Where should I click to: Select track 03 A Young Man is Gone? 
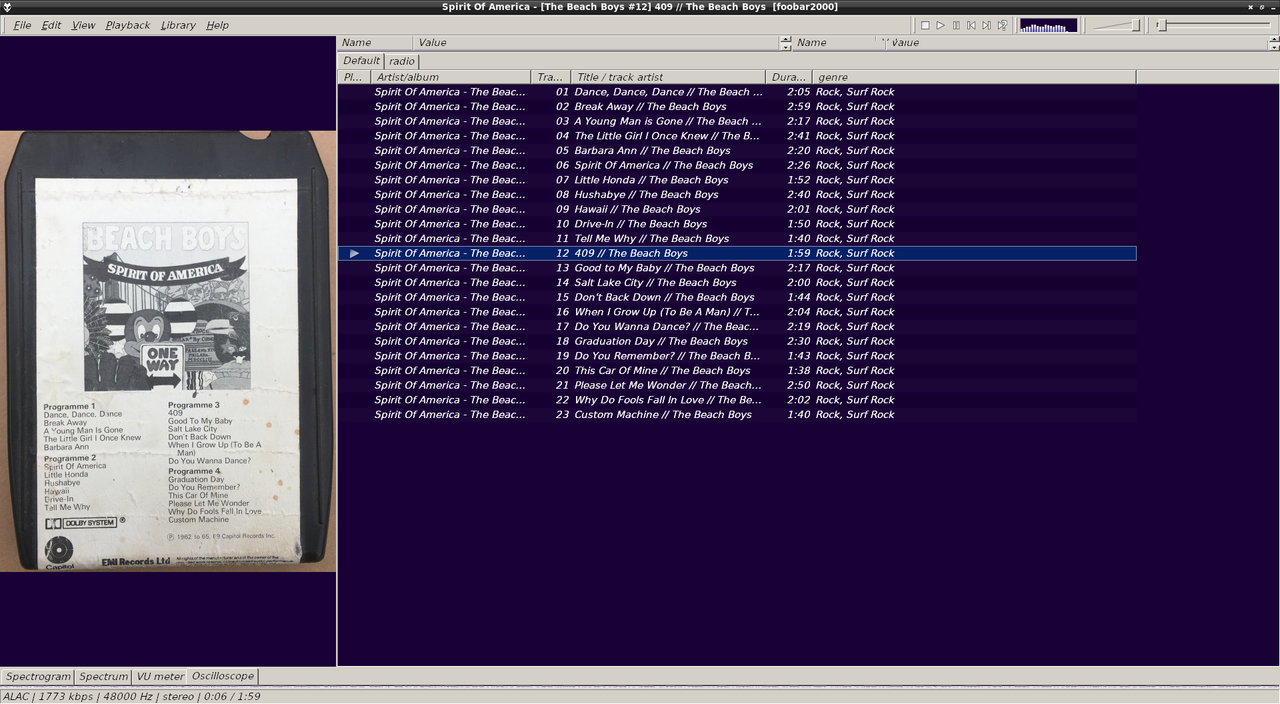(737, 121)
